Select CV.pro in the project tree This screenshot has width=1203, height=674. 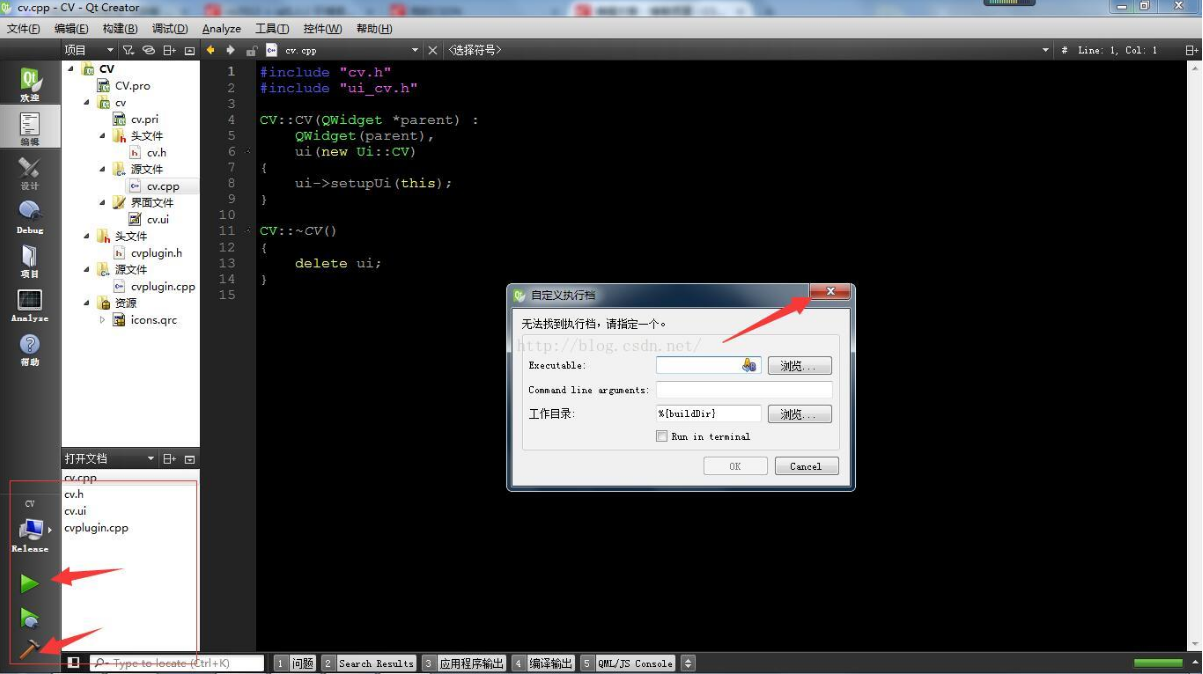pyautogui.click(x=132, y=86)
